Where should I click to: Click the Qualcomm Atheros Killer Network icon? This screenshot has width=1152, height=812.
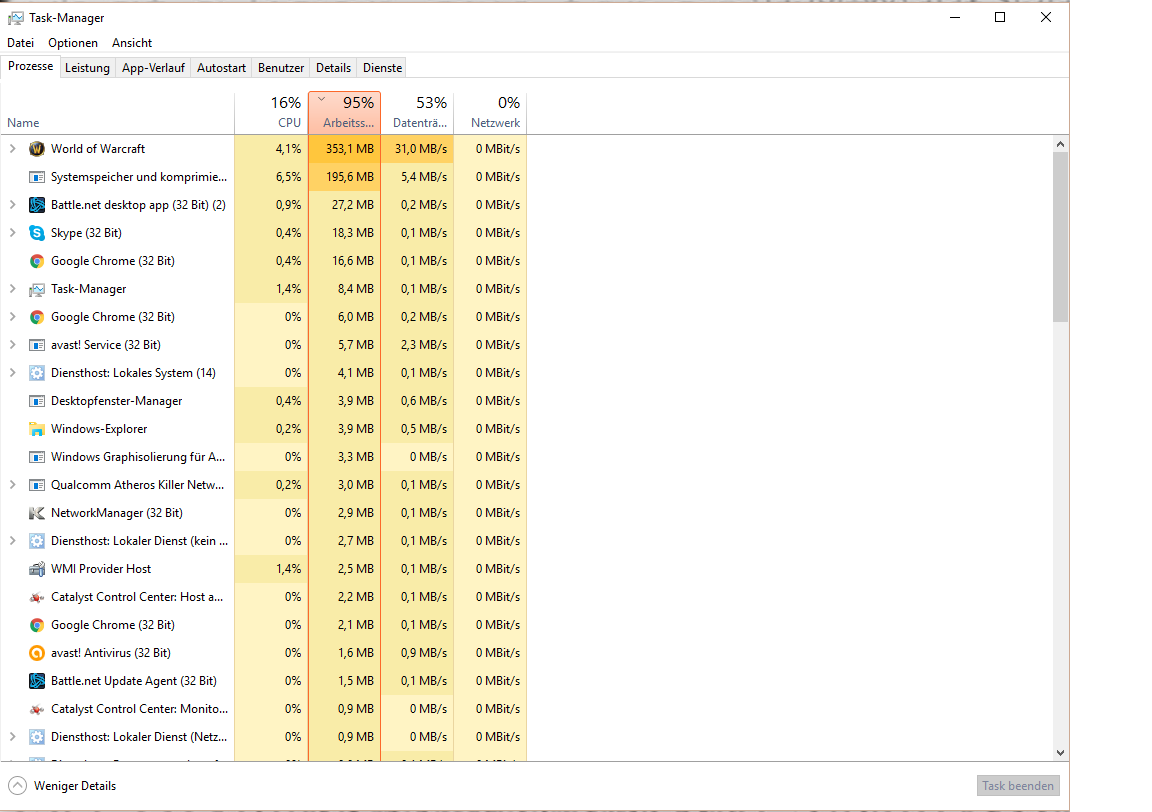[37, 485]
